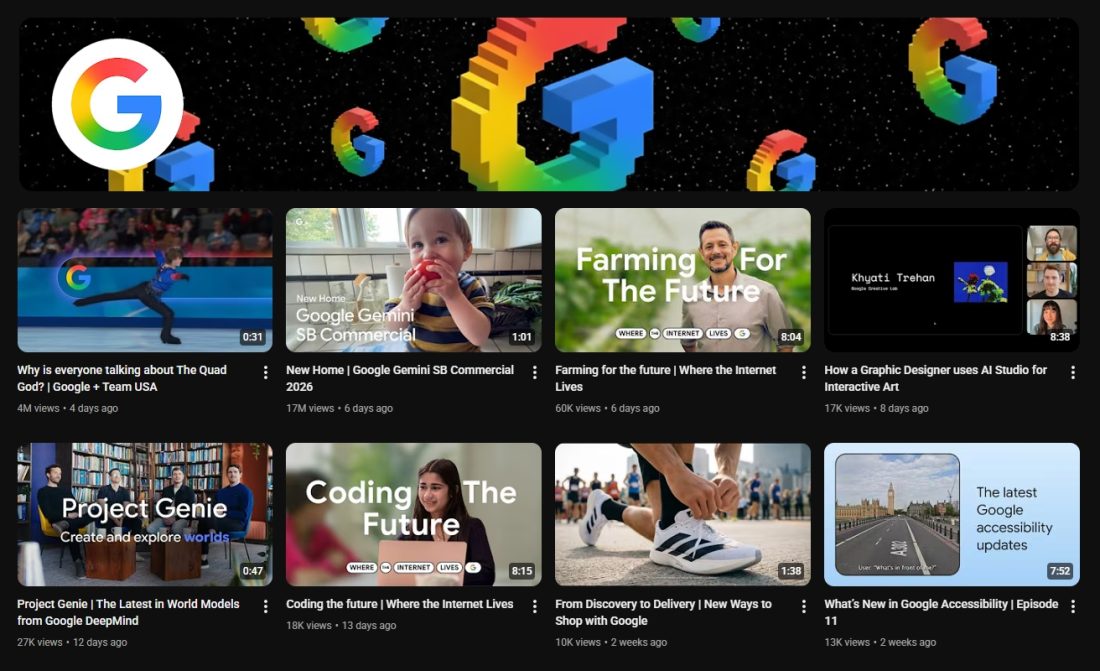
Task: Click the Coding The Future thumbnail
Action: click(x=413, y=514)
